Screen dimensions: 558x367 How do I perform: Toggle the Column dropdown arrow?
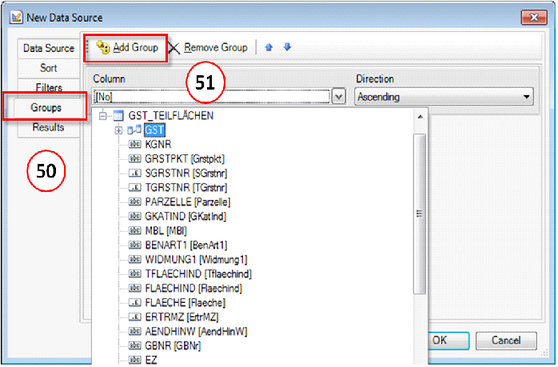pos(339,96)
